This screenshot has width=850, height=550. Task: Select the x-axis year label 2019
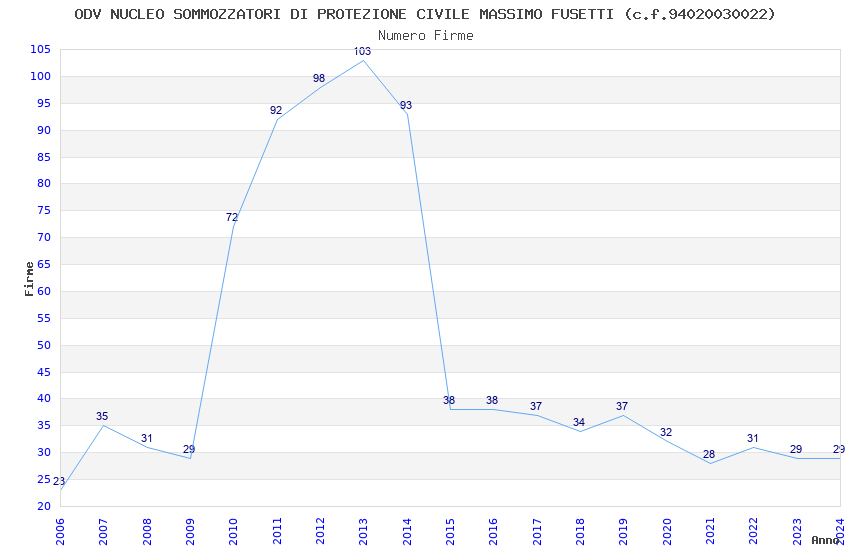623,532
